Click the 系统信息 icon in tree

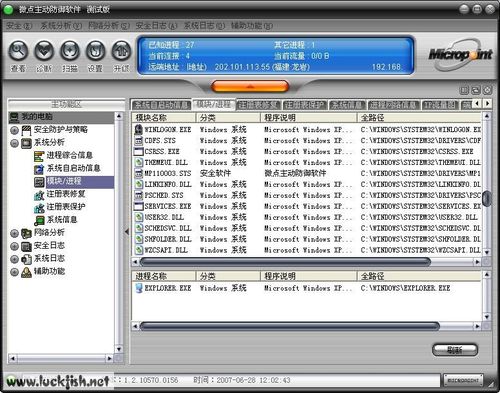pyautogui.click(x=39, y=220)
